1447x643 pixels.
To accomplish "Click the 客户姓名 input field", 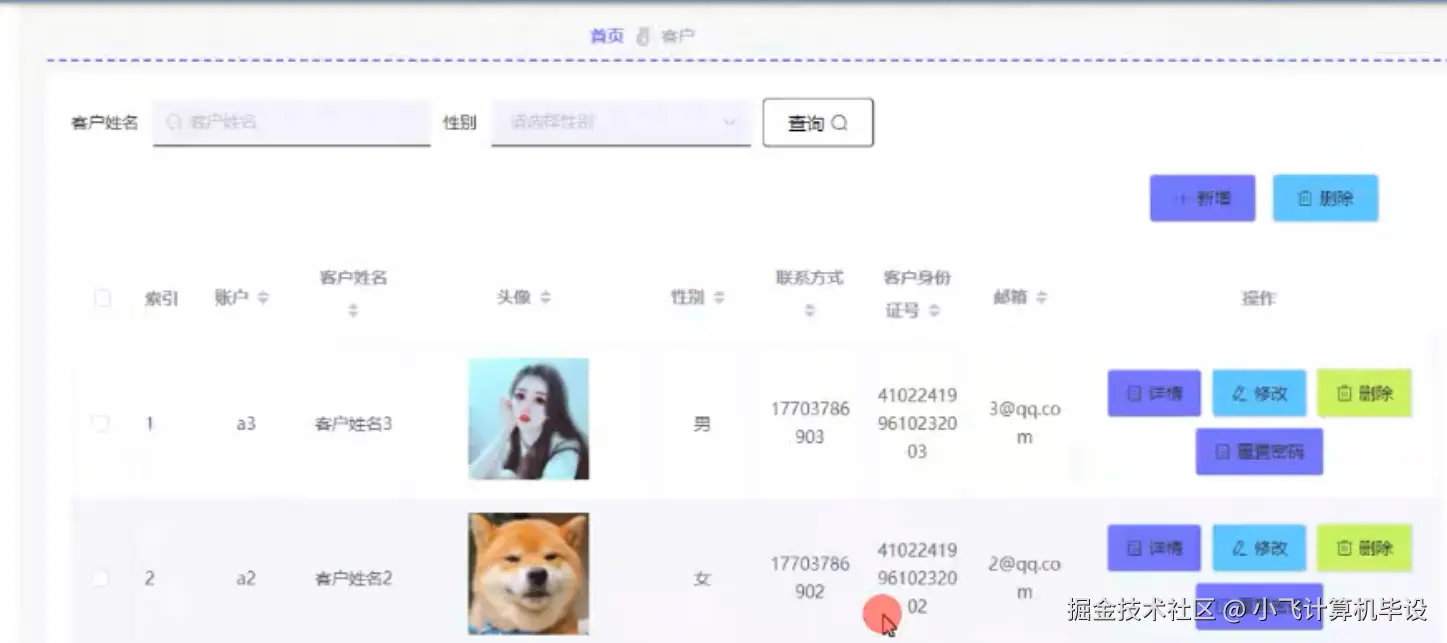I will 290,121.
